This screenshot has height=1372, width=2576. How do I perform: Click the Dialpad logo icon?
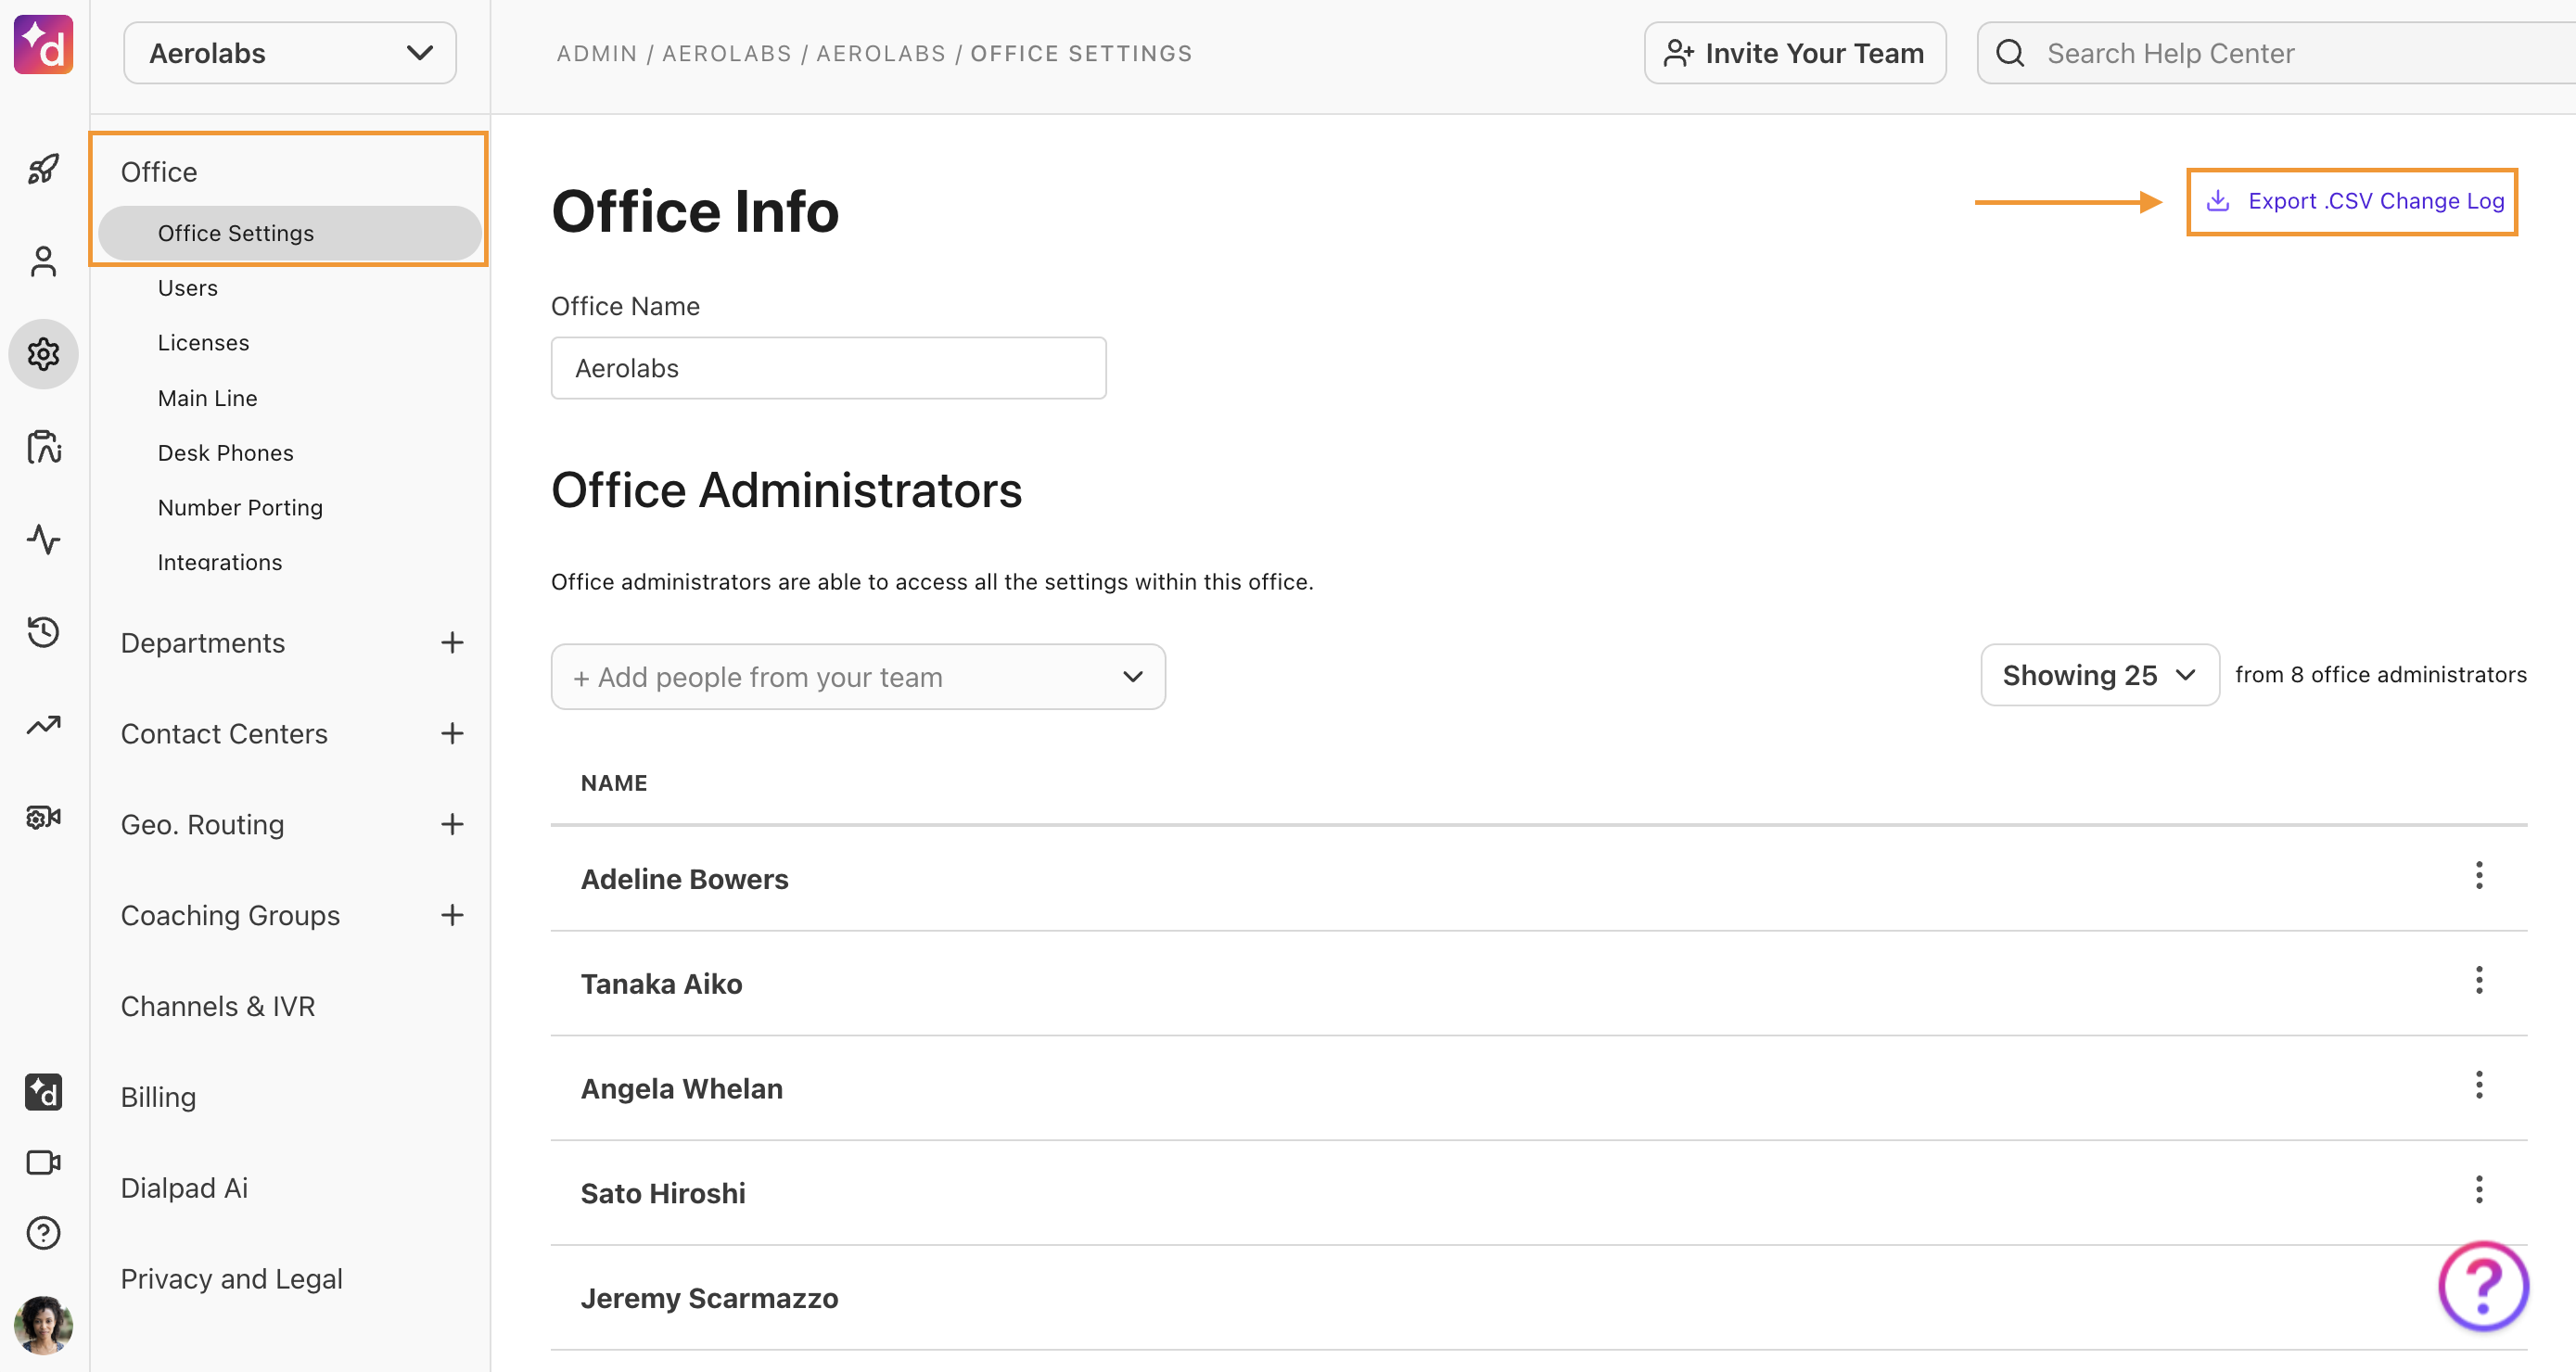pyautogui.click(x=43, y=45)
